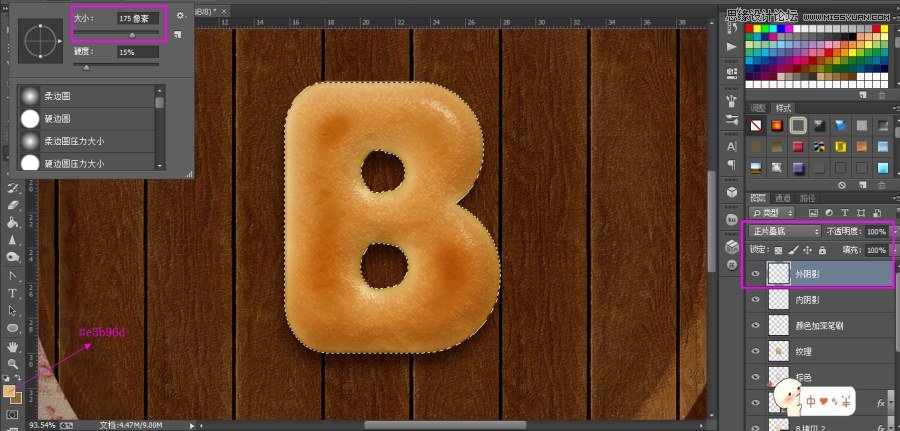This screenshot has height=431, width=900.
Task: Select the Path Selection arrow tool
Action: [13, 310]
